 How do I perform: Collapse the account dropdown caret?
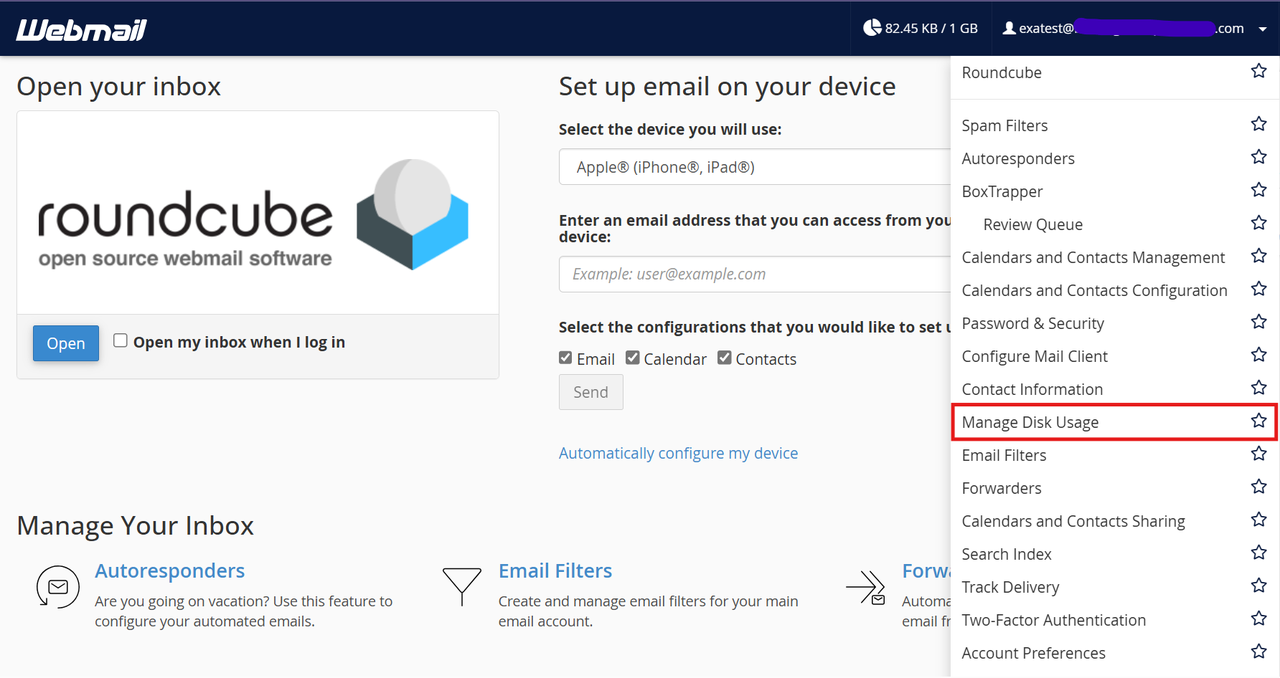[1265, 29]
